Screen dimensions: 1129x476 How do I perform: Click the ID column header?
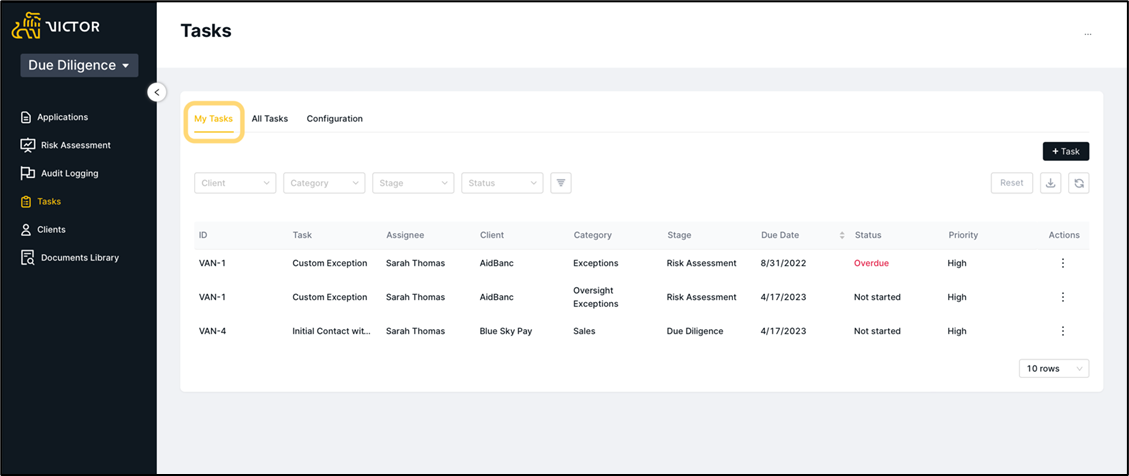pos(203,235)
